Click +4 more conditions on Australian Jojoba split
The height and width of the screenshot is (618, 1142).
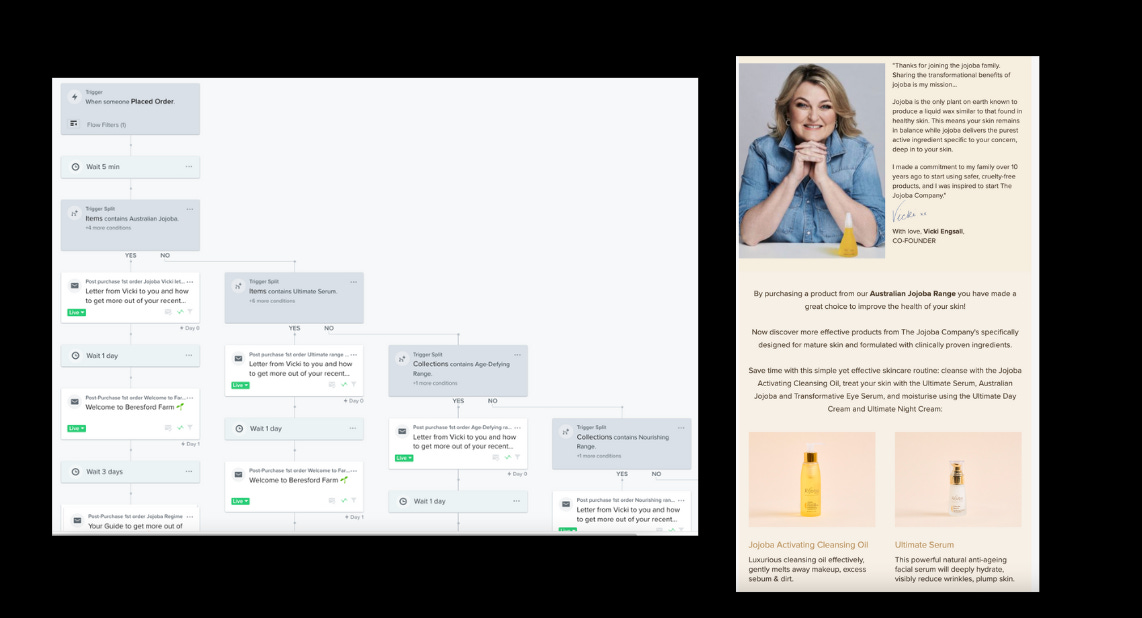pyautogui.click(x=108, y=228)
